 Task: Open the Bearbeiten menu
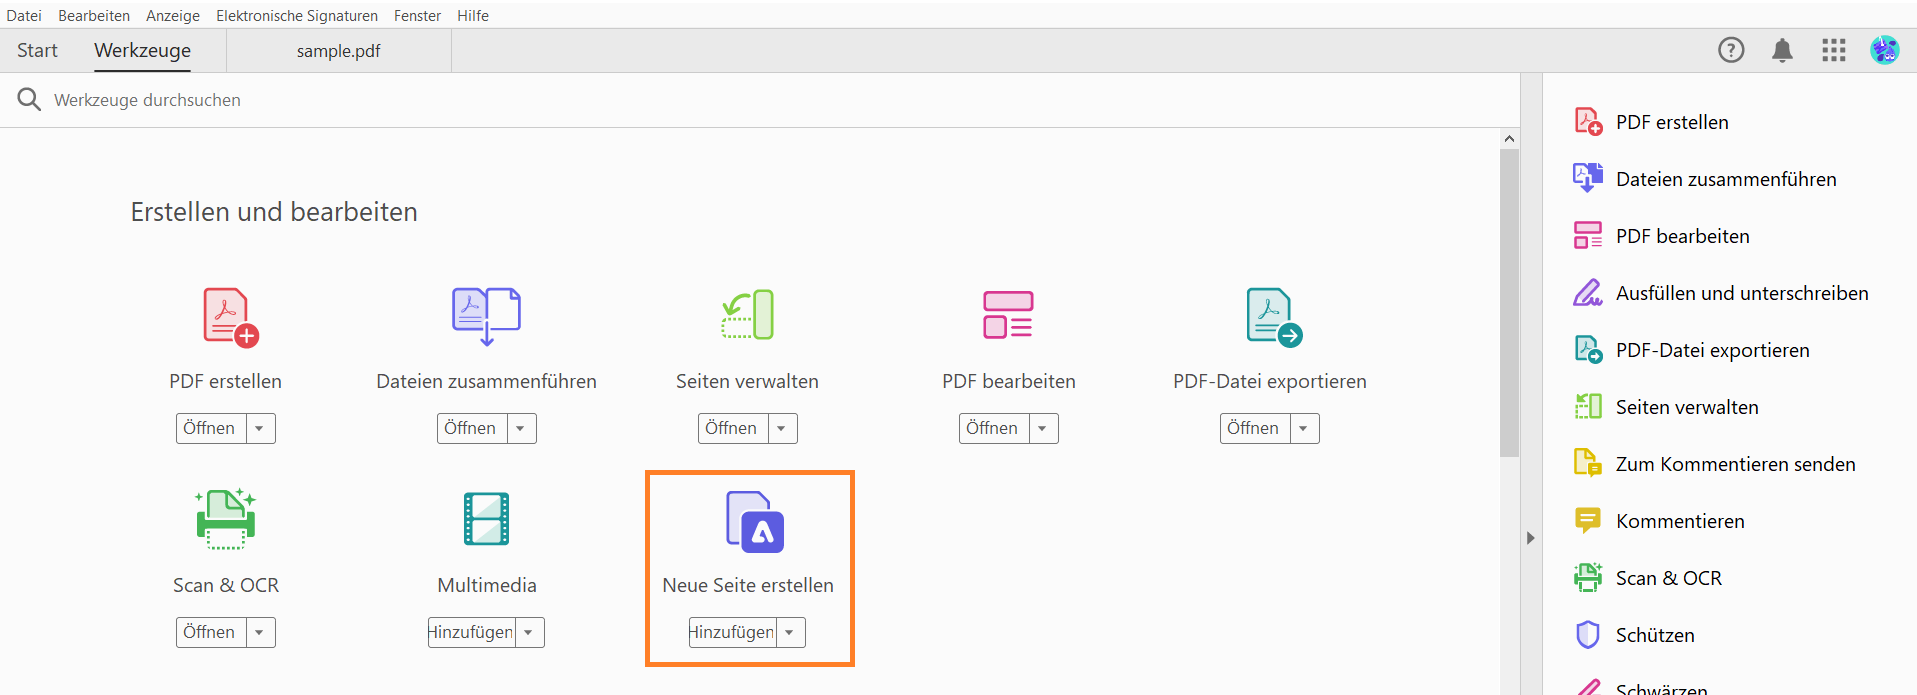[x=94, y=15]
